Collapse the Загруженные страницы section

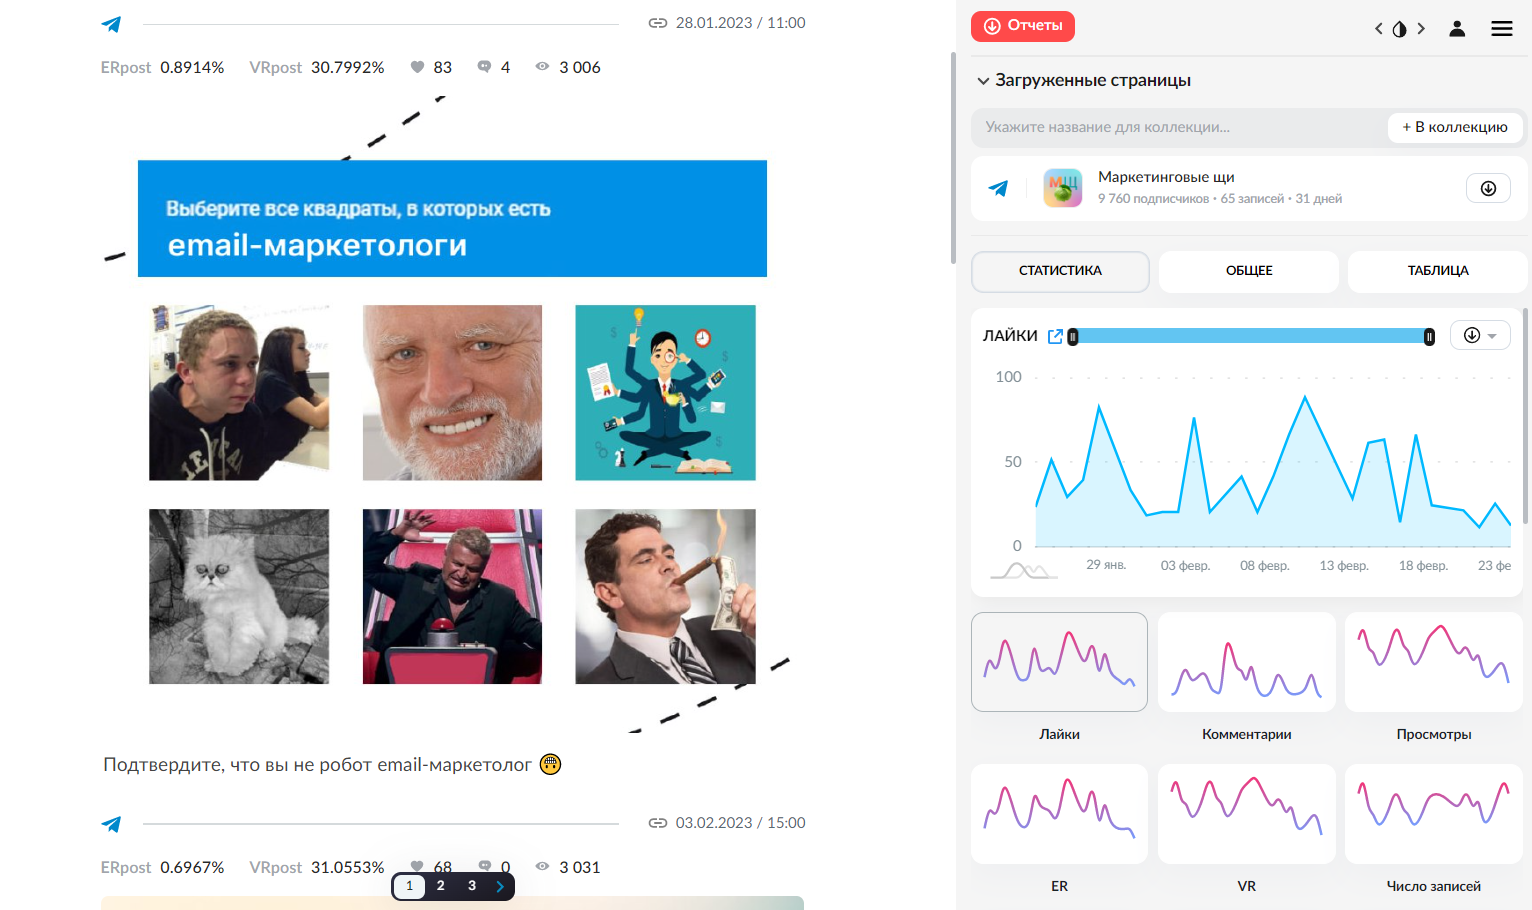pyautogui.click(x=983, y=81)
